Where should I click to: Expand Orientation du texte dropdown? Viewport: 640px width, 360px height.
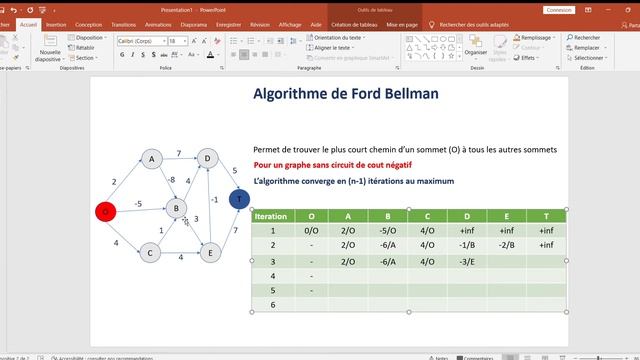click(336, 38)
